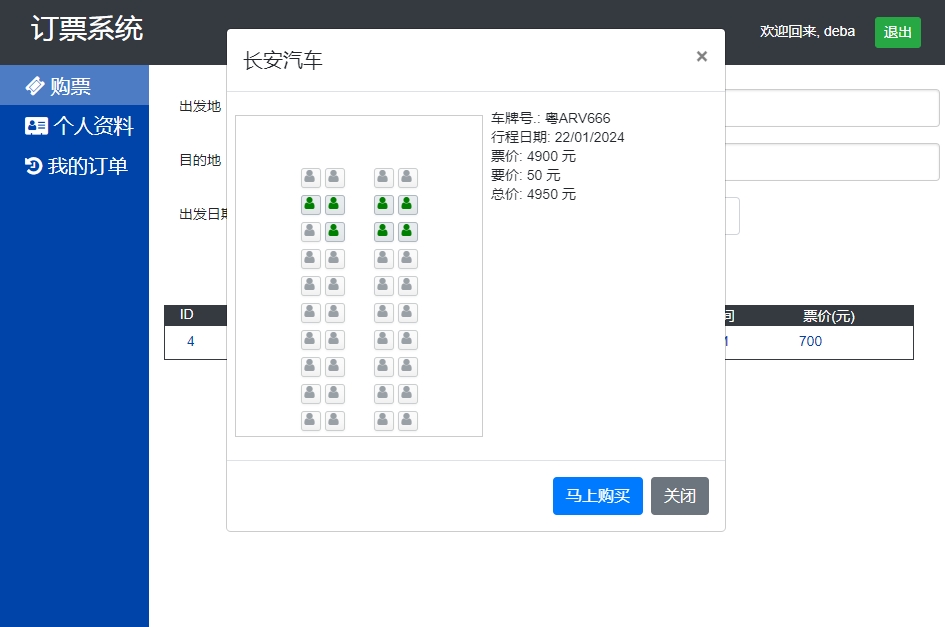
Task: Click the 马上购买 button
Action: (597, 496)
